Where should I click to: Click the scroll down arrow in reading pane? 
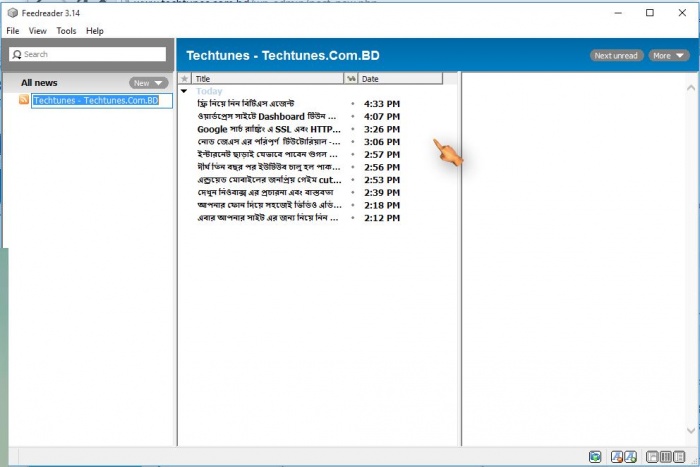691,430
